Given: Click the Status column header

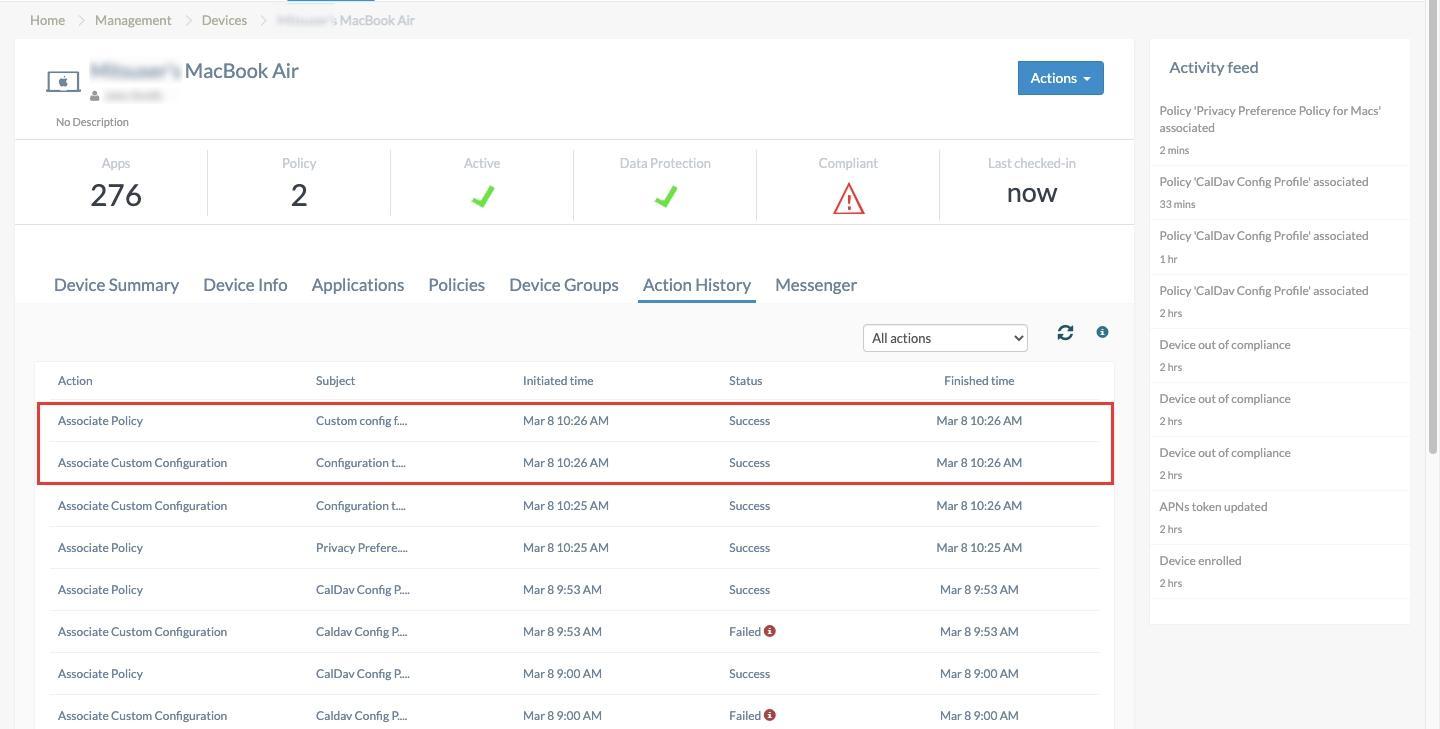Looking at the screenshot, I should tap(745, 381).
